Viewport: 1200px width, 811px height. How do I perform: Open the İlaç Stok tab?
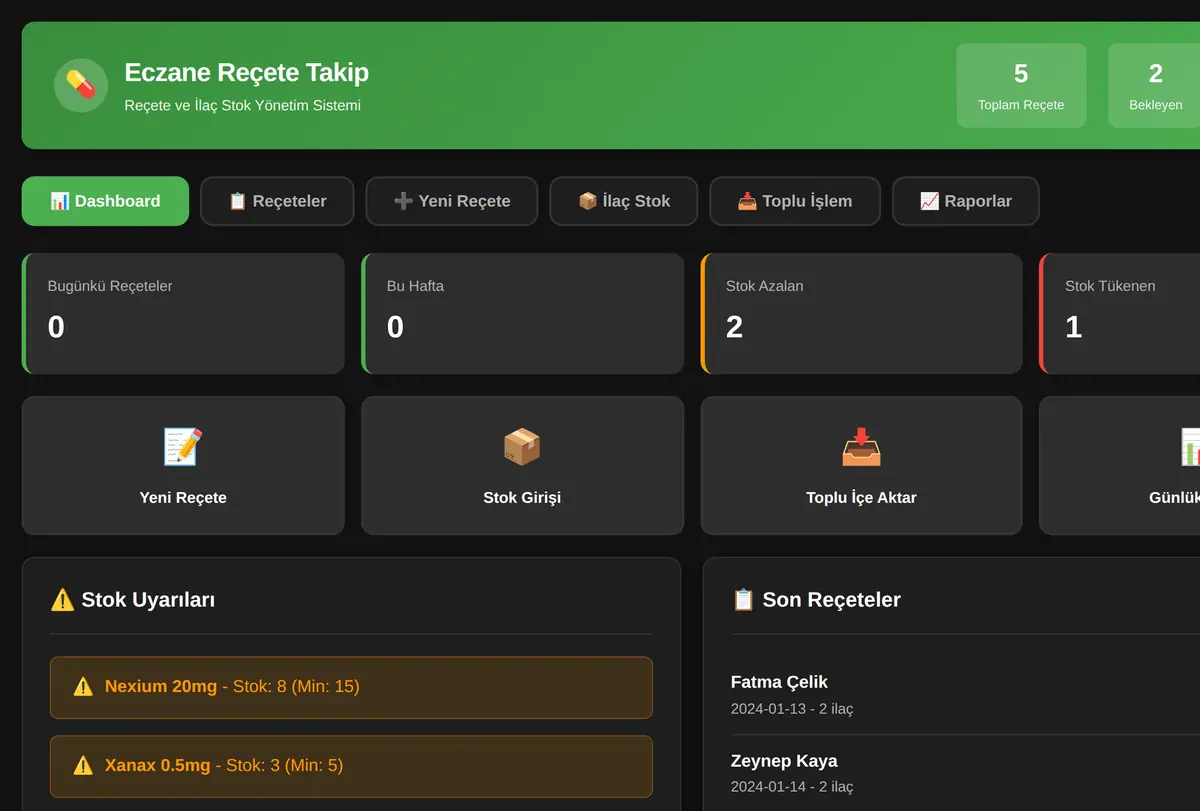tap(624, 201)
